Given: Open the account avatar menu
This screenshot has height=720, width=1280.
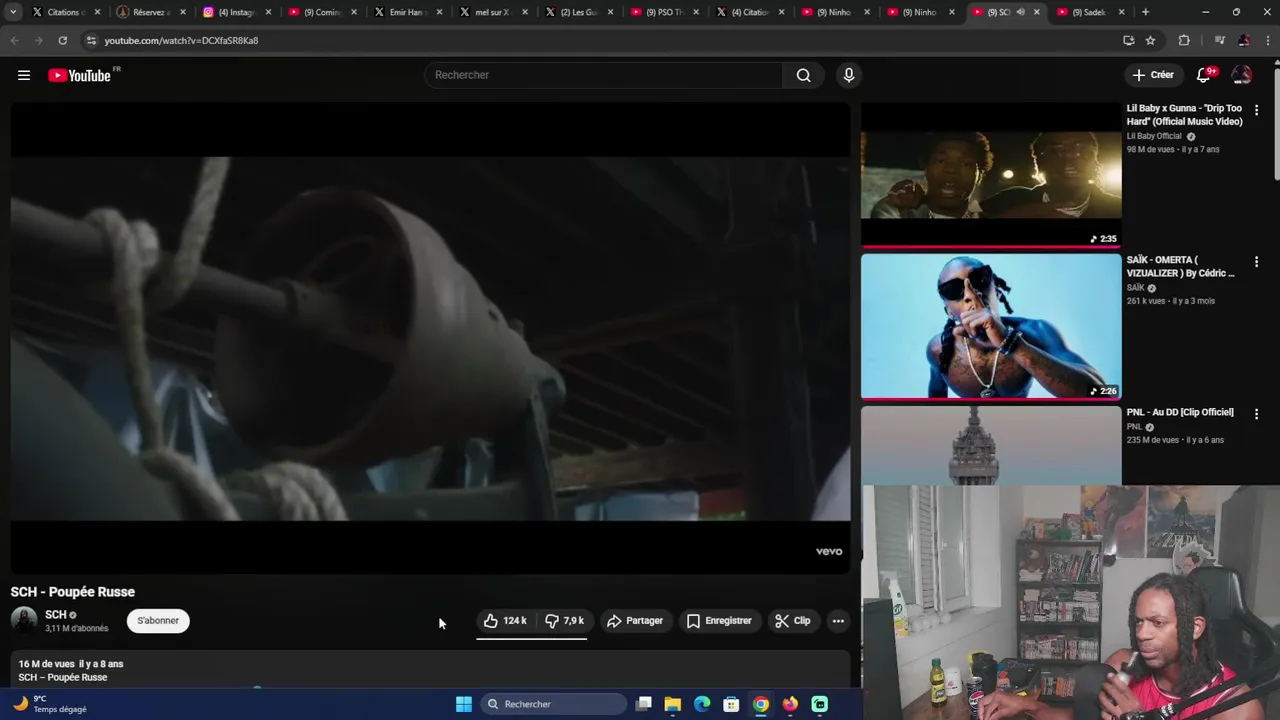Looking at the screenshot, I should click(1242, 75).
